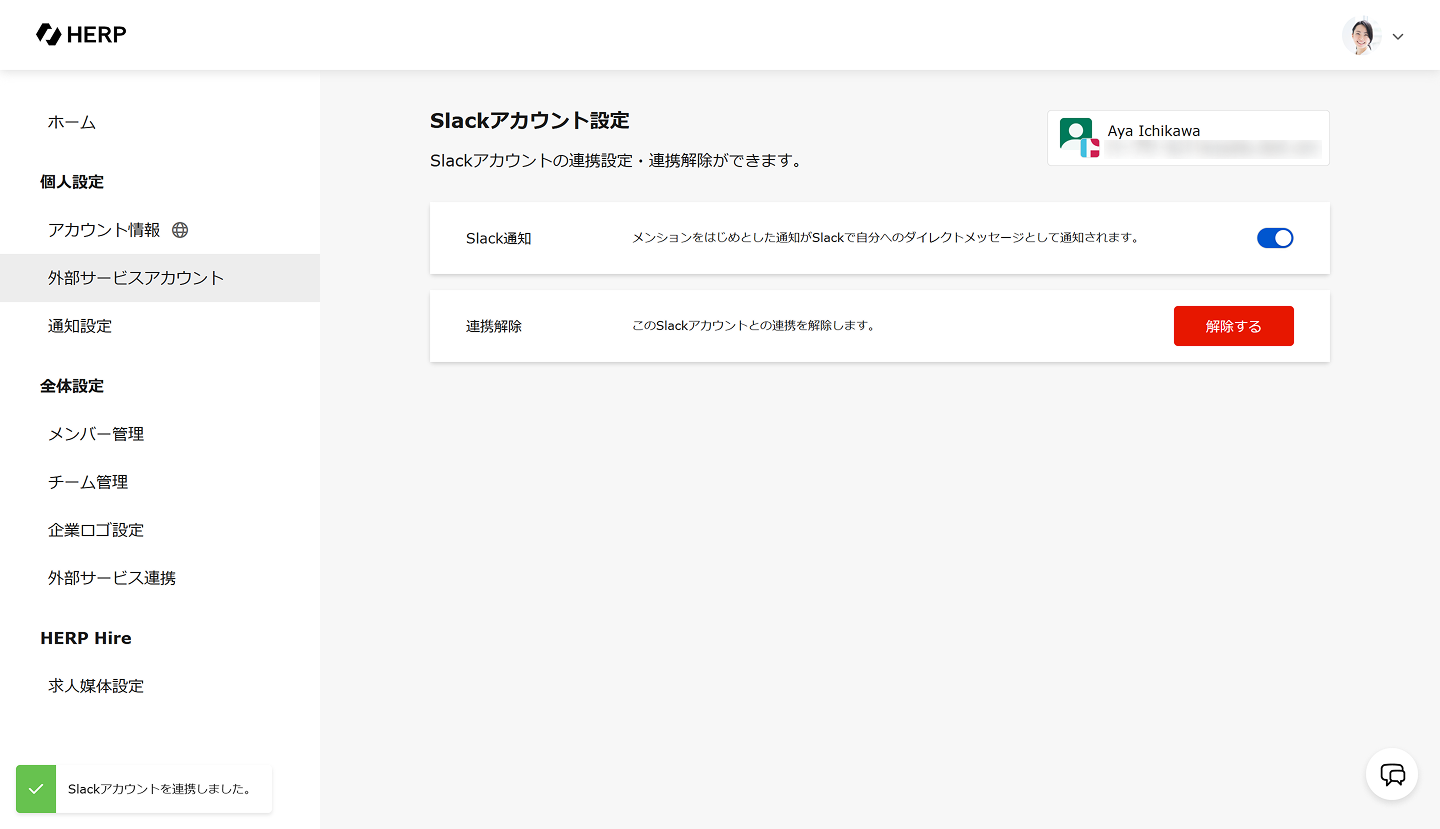Open the chat support widget
The height and width of the screenshot is (829, 1440).
[1392, 774]
